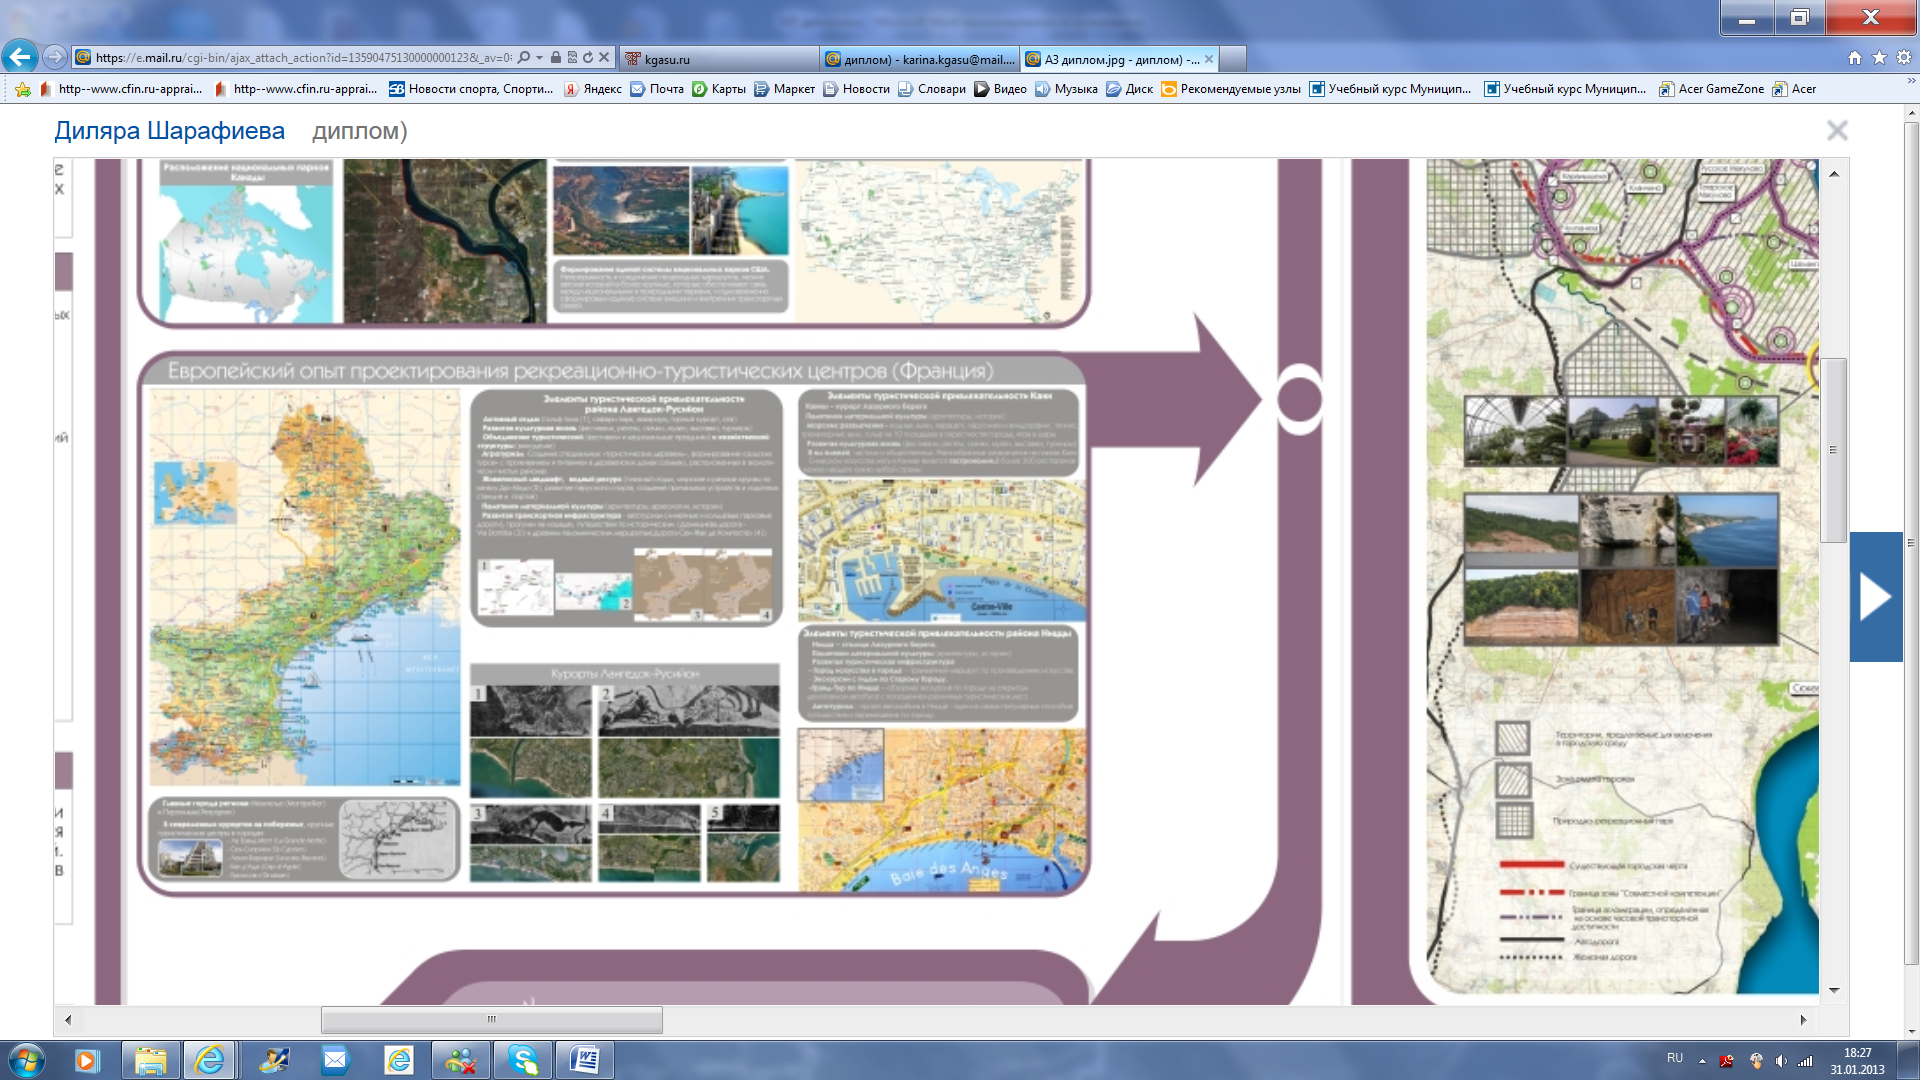
Task: Go back using the browser Back arrow
Action: [x=20, y=57]
